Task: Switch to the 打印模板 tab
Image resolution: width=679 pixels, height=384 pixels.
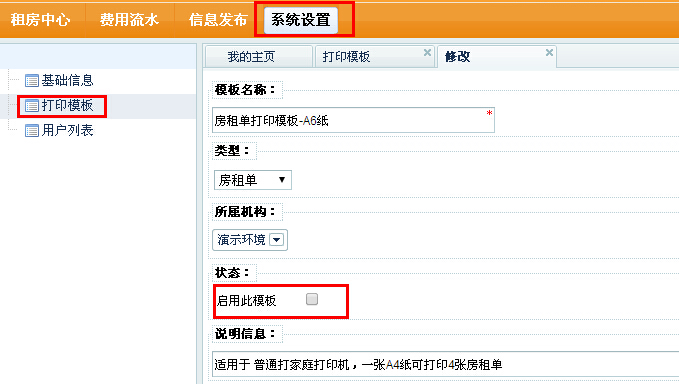Action: pos(375,57)
